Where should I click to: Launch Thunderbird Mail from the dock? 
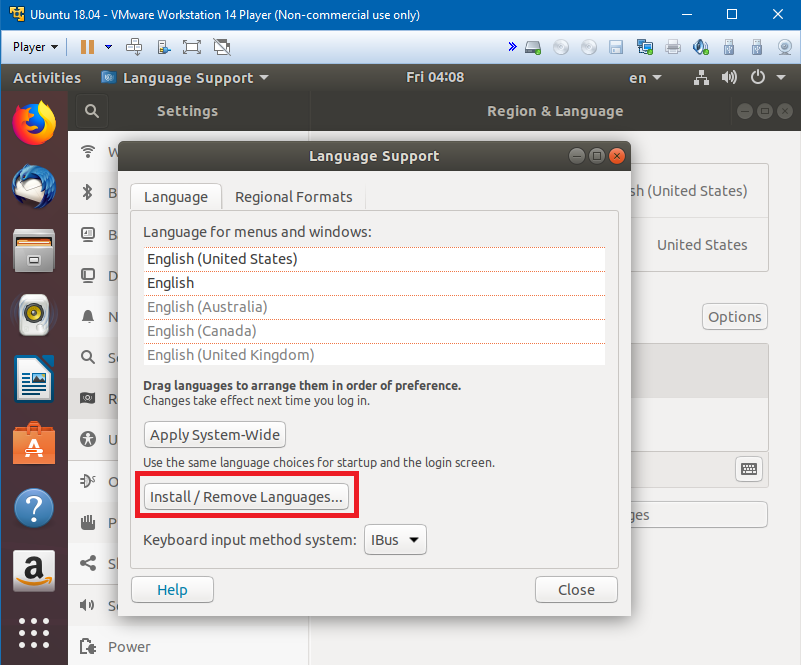[x=34, y=186]
